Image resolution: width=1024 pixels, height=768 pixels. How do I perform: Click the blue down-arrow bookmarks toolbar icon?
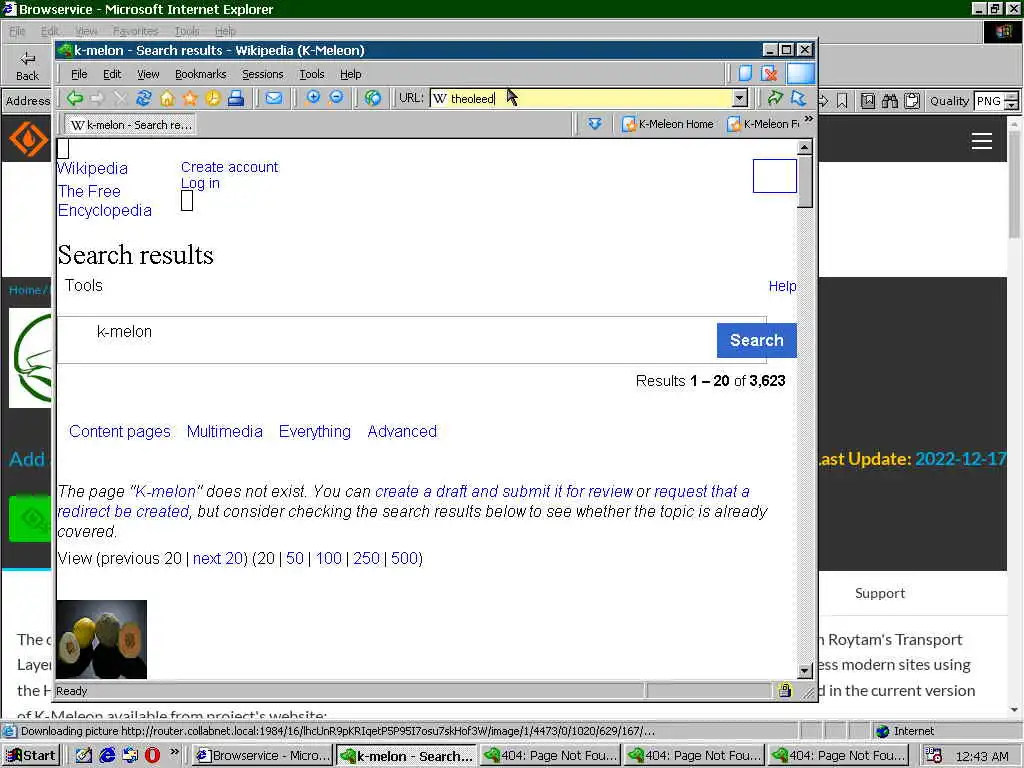[594, 123]
